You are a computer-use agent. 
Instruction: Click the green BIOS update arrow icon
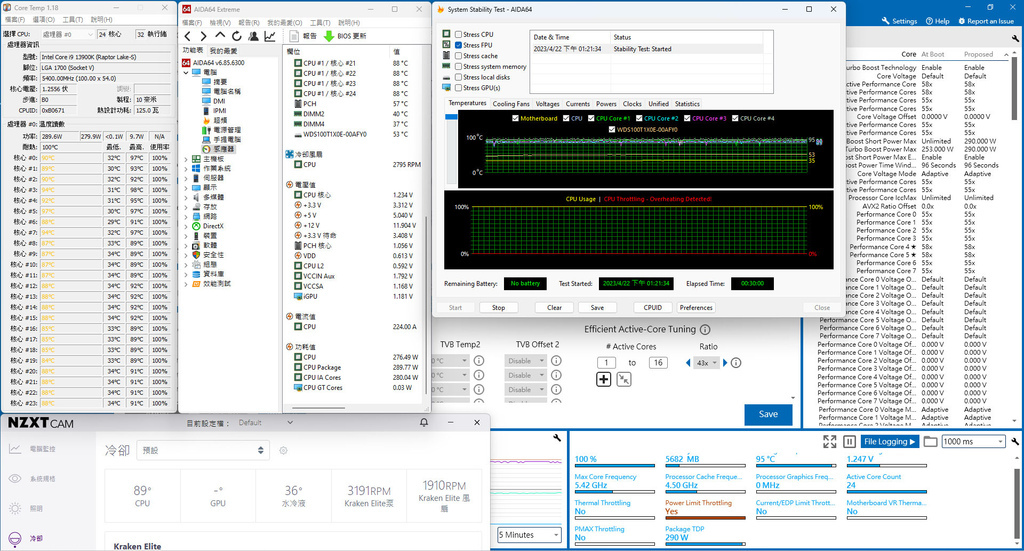pos(328,36)
